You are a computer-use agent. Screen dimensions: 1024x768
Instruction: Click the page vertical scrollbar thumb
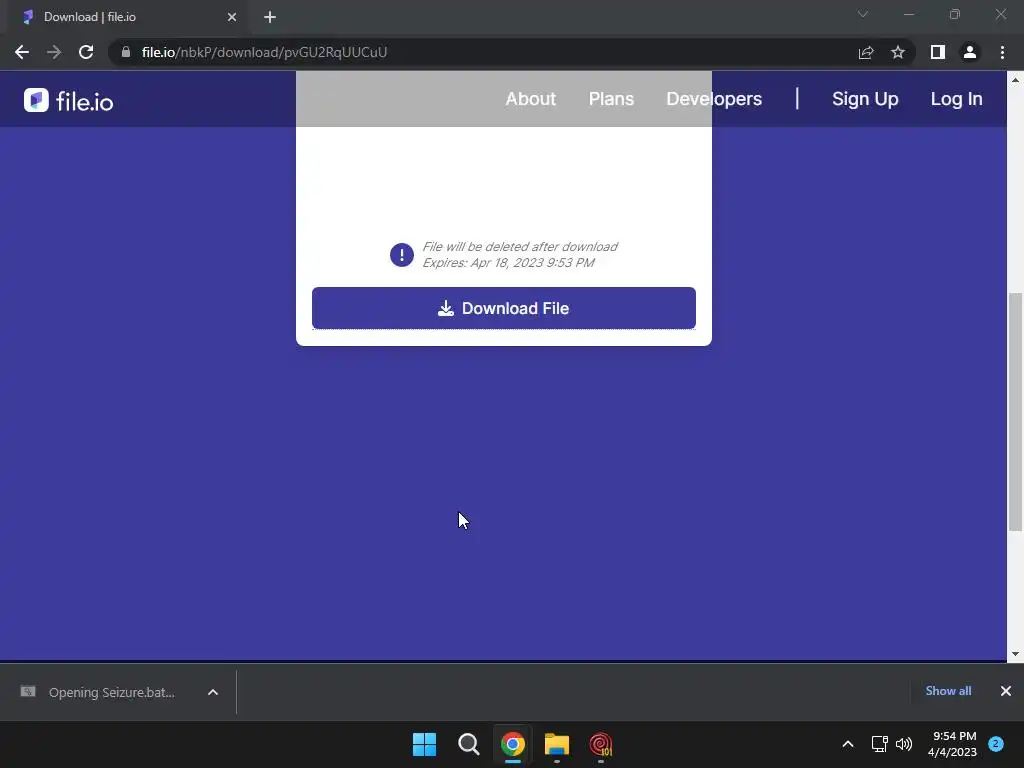pyautogui.click(x=1015, y=411)
